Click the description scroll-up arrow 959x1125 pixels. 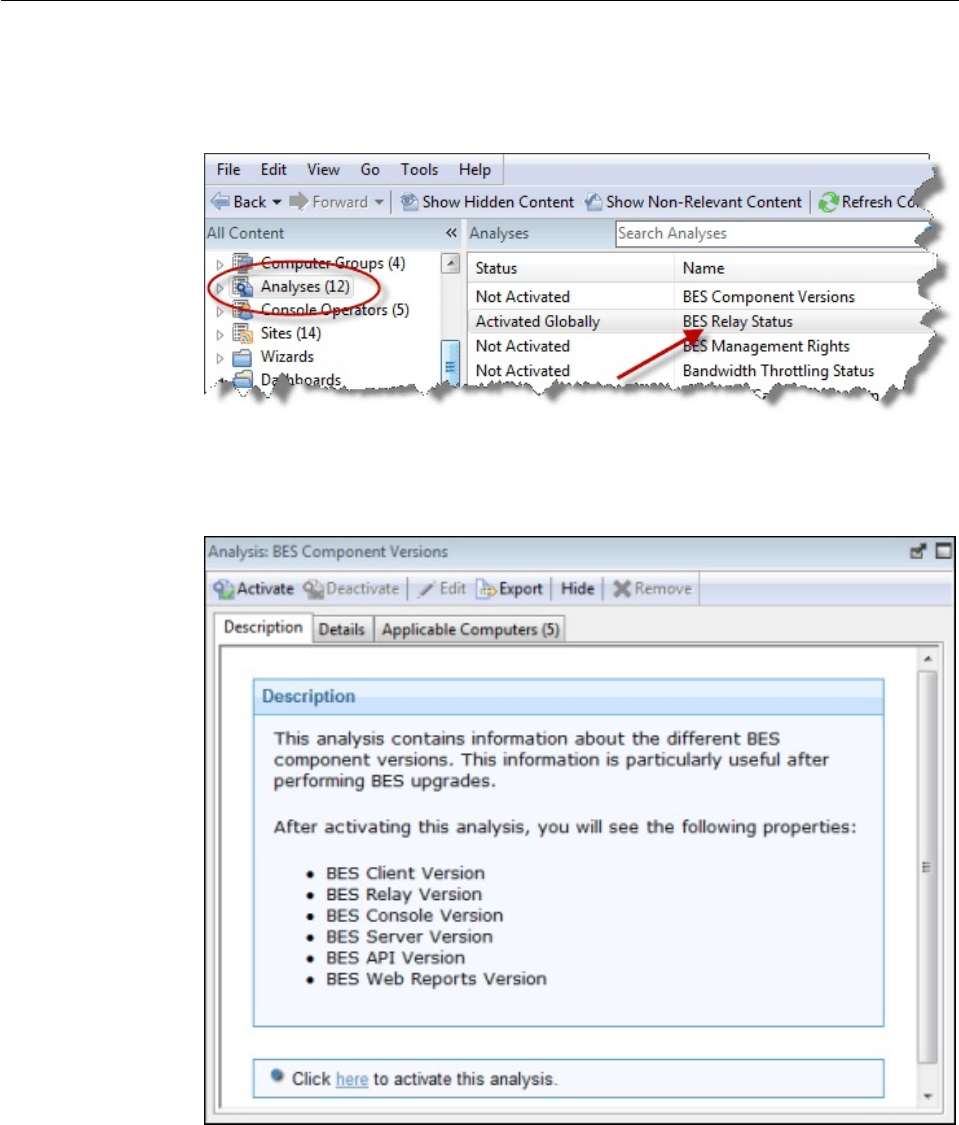click(927, 659)
